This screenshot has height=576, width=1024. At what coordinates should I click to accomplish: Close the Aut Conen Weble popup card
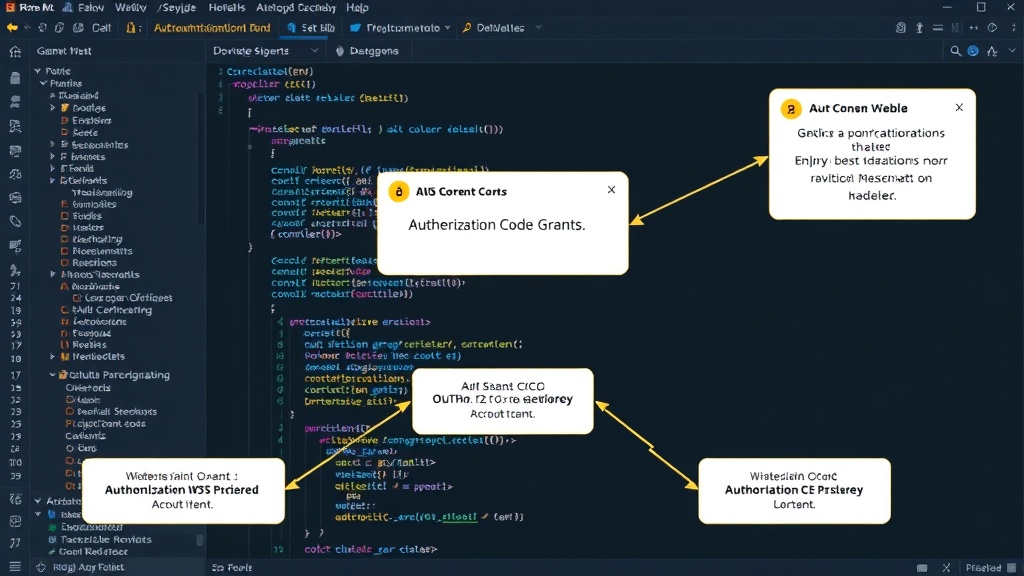click(x=959, y=108)
